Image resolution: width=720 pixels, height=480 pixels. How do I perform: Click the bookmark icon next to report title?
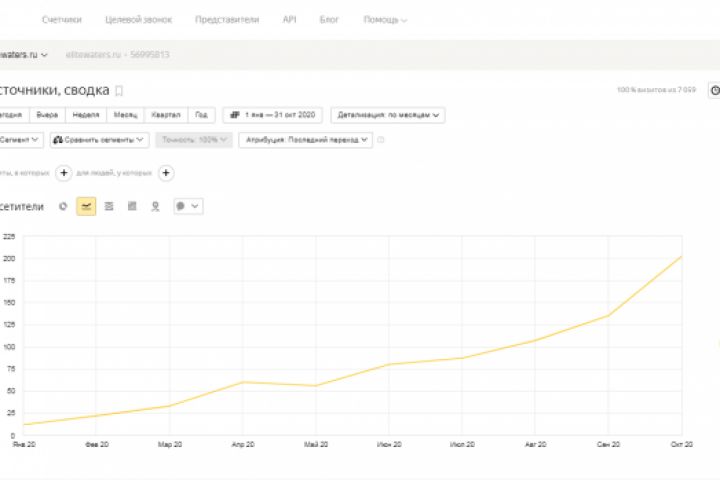(119, 91)
